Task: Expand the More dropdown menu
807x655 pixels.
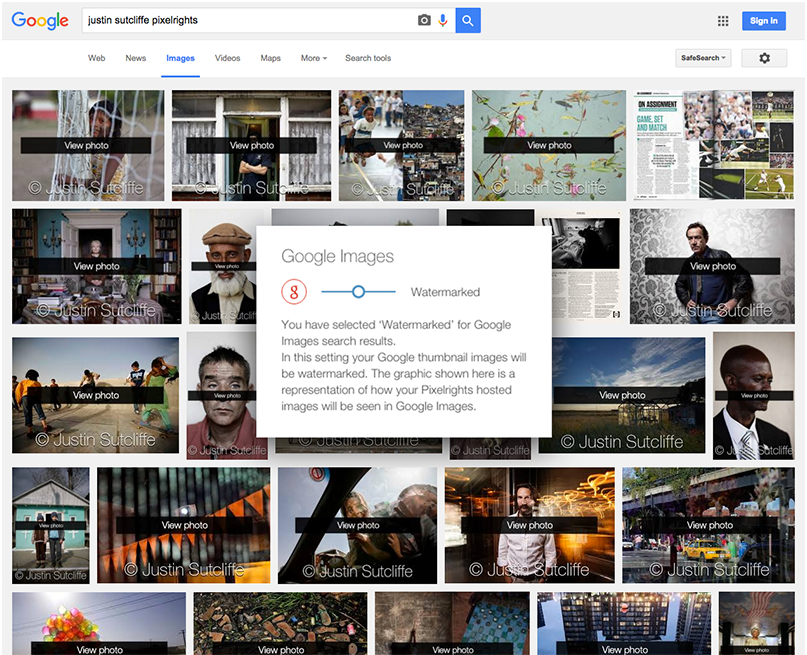Action: pos(314,58)
